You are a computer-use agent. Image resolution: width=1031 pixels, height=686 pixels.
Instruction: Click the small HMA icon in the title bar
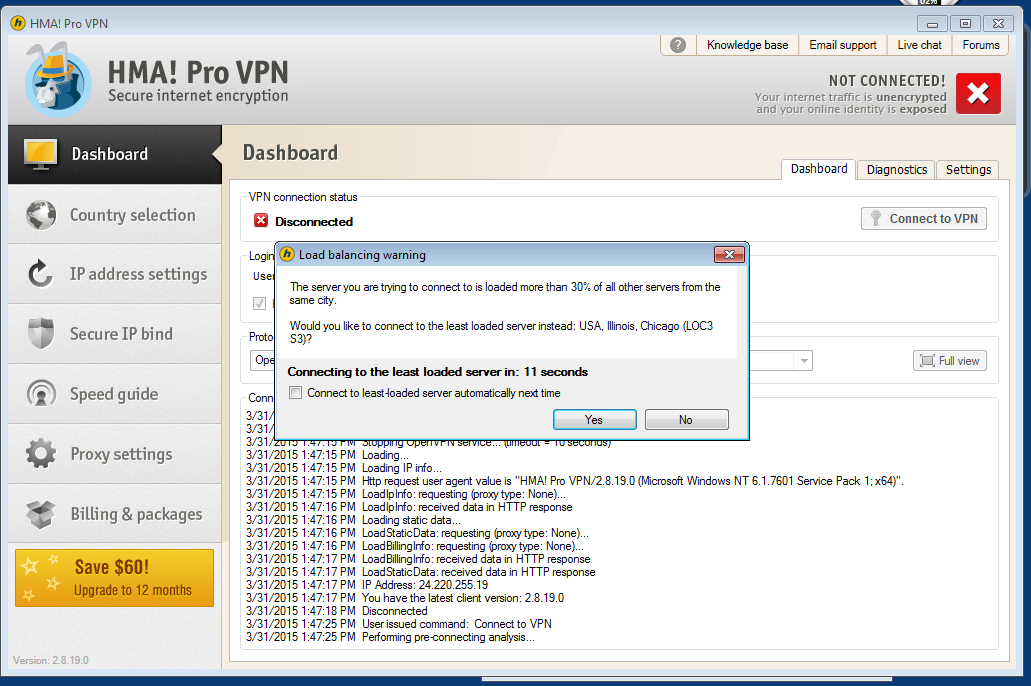(x=18, y=23)
